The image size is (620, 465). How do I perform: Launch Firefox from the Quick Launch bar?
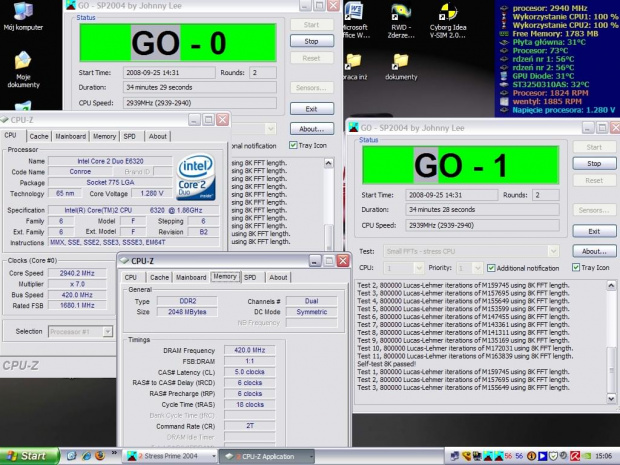(x=100, y=456)
